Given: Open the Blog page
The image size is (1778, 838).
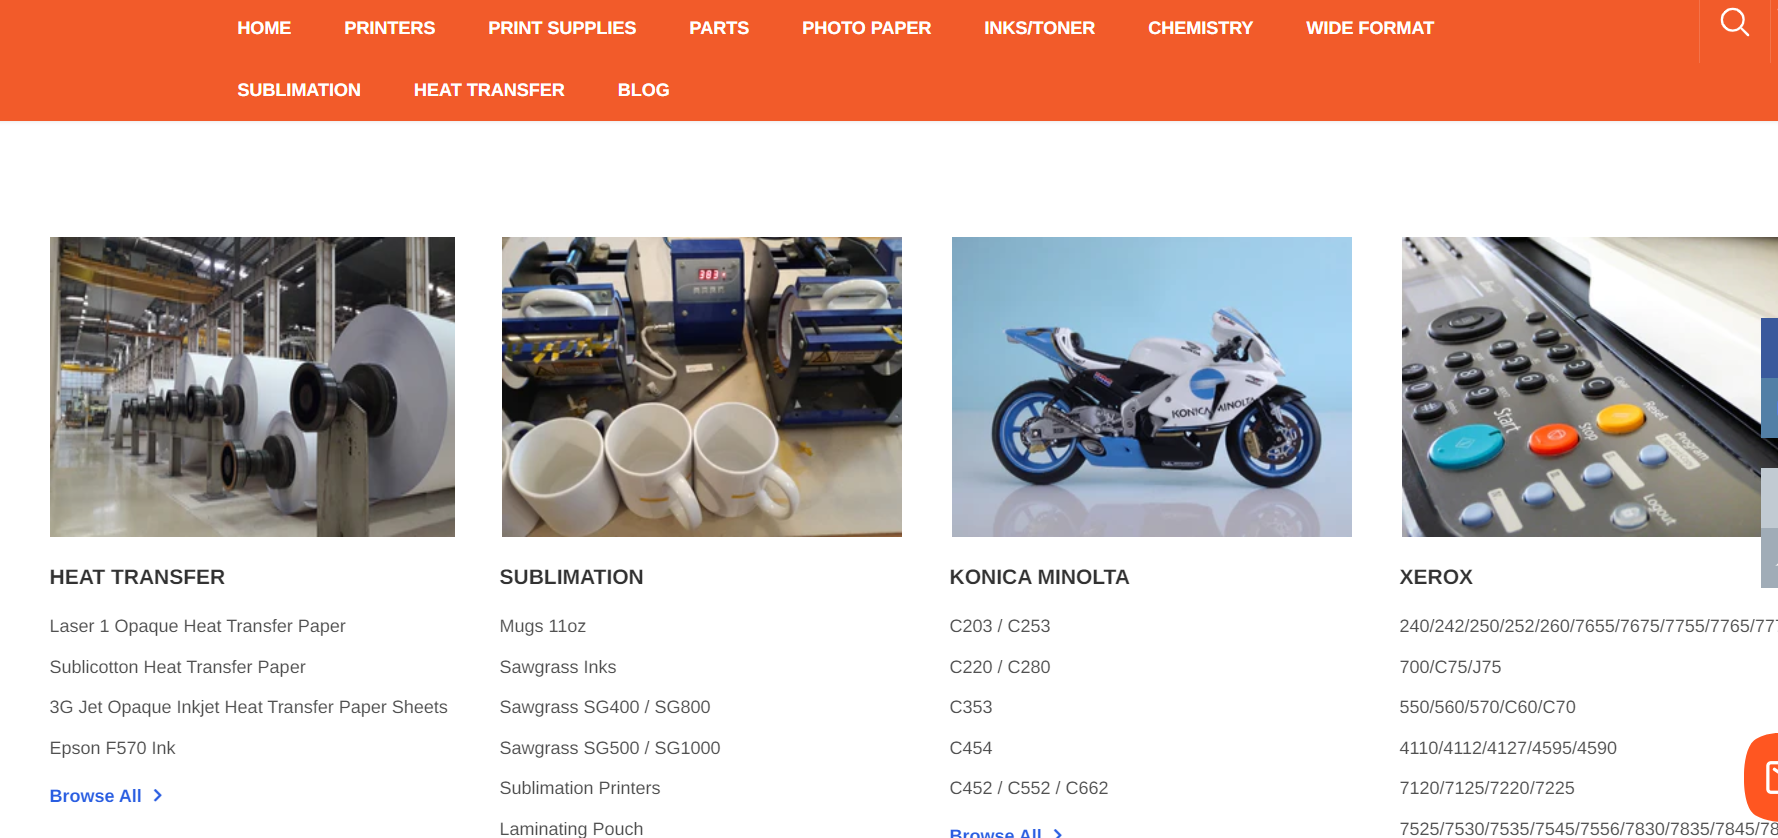Looking at the screenshot, I should pos(643,90).
